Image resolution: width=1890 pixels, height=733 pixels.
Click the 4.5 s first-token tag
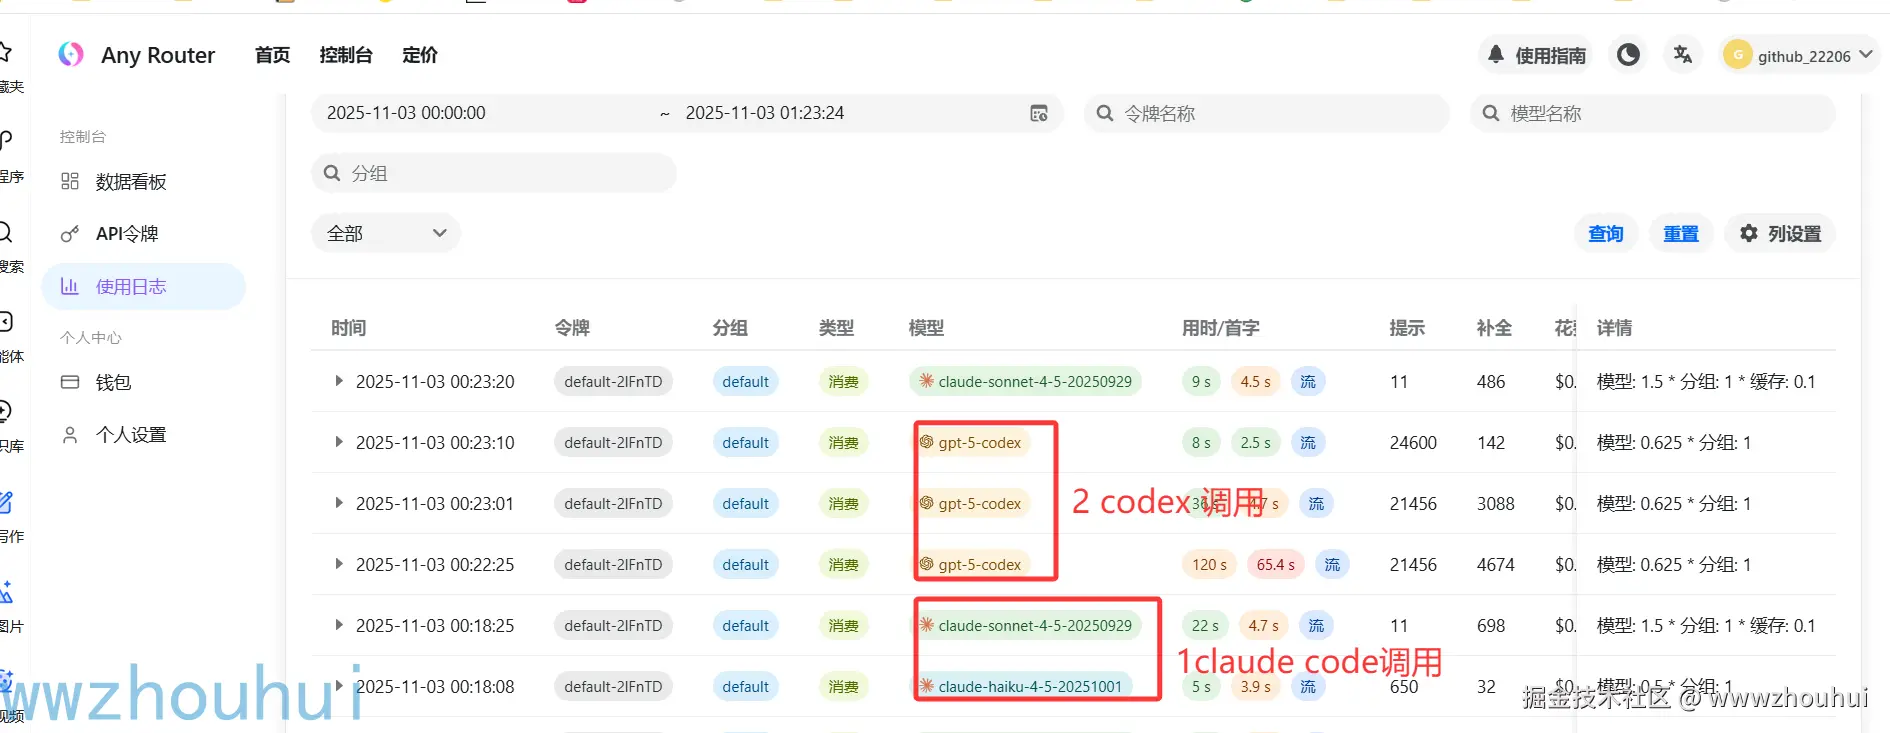[1255, 381]
